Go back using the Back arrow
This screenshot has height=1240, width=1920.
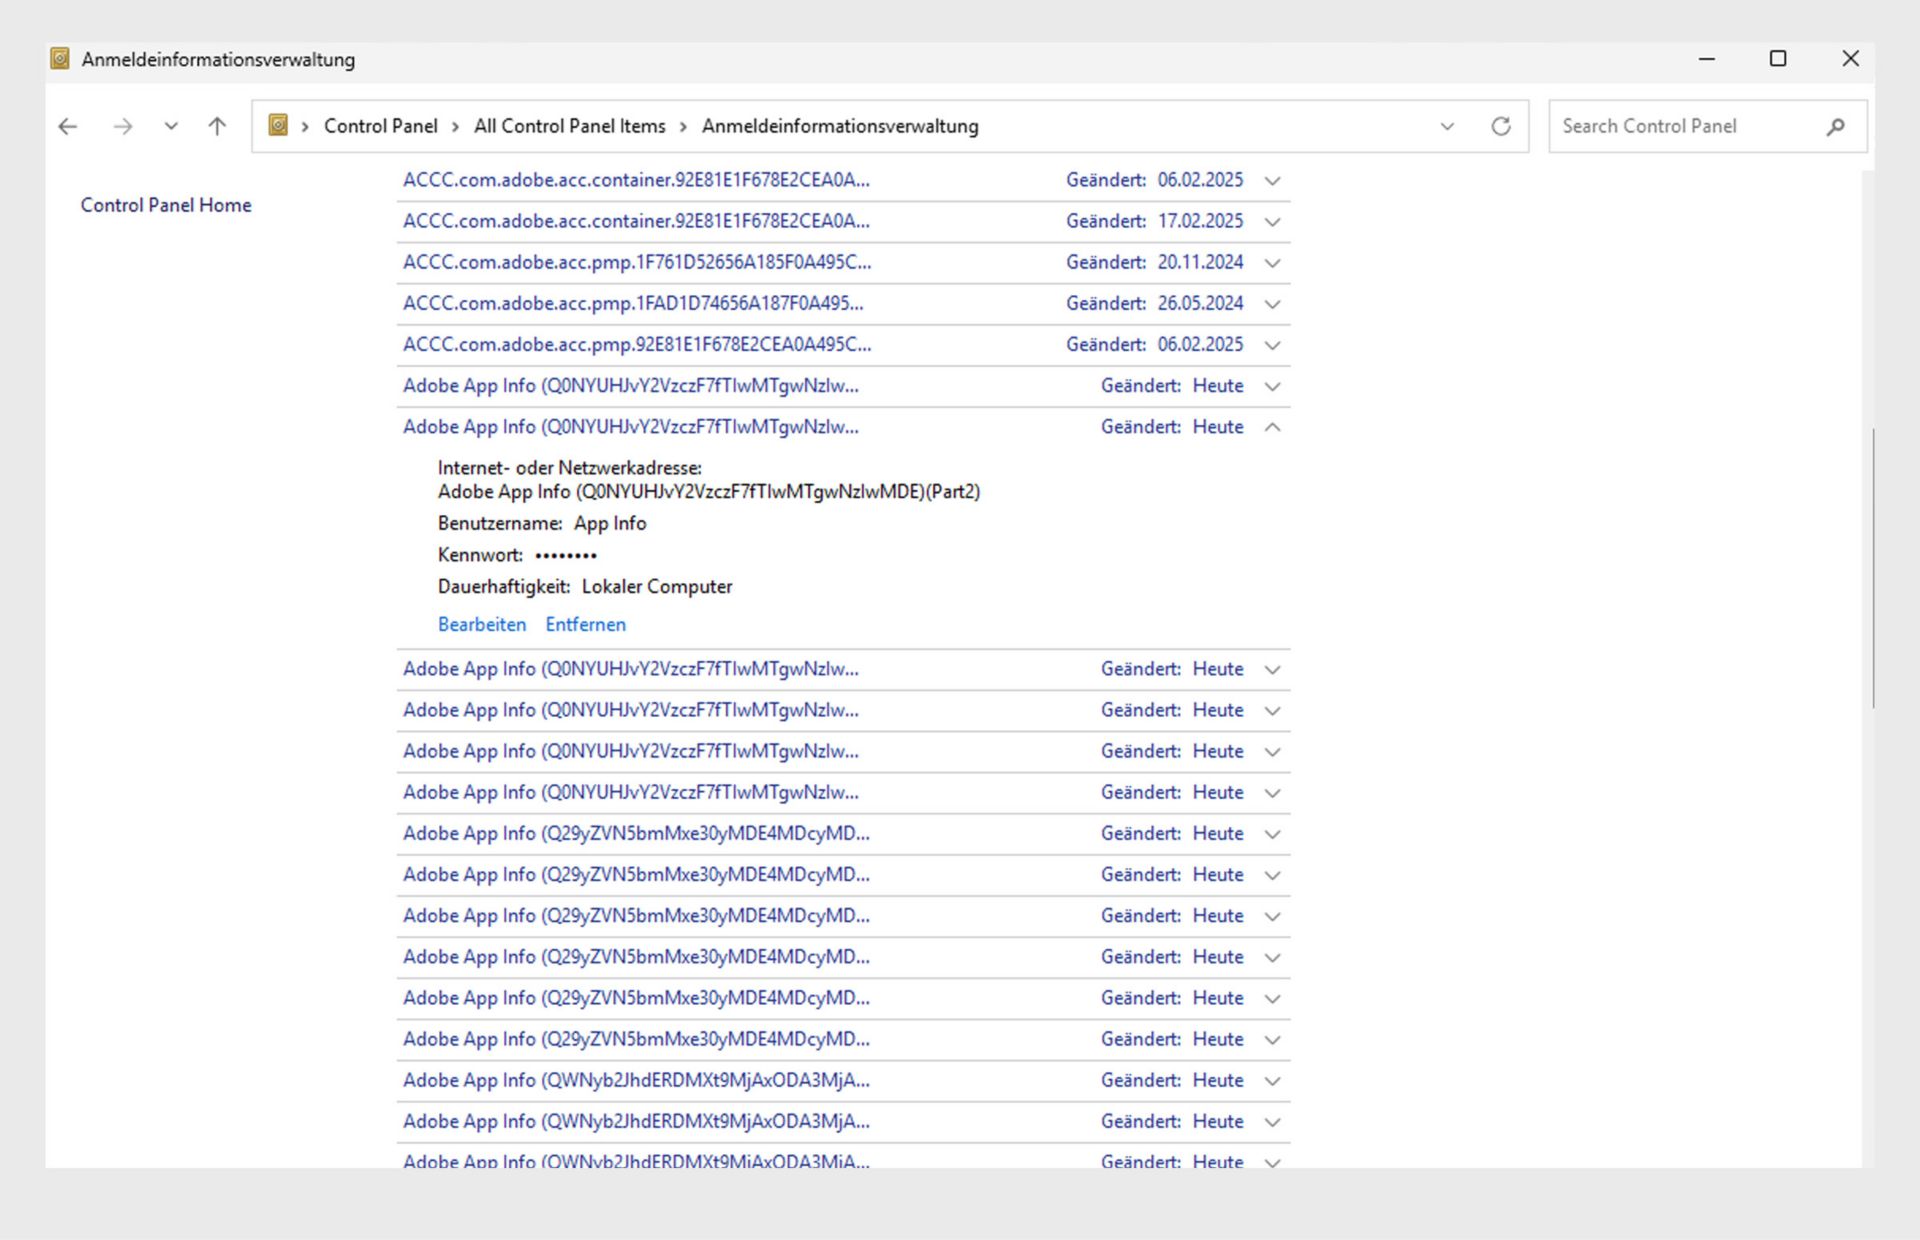68,126
